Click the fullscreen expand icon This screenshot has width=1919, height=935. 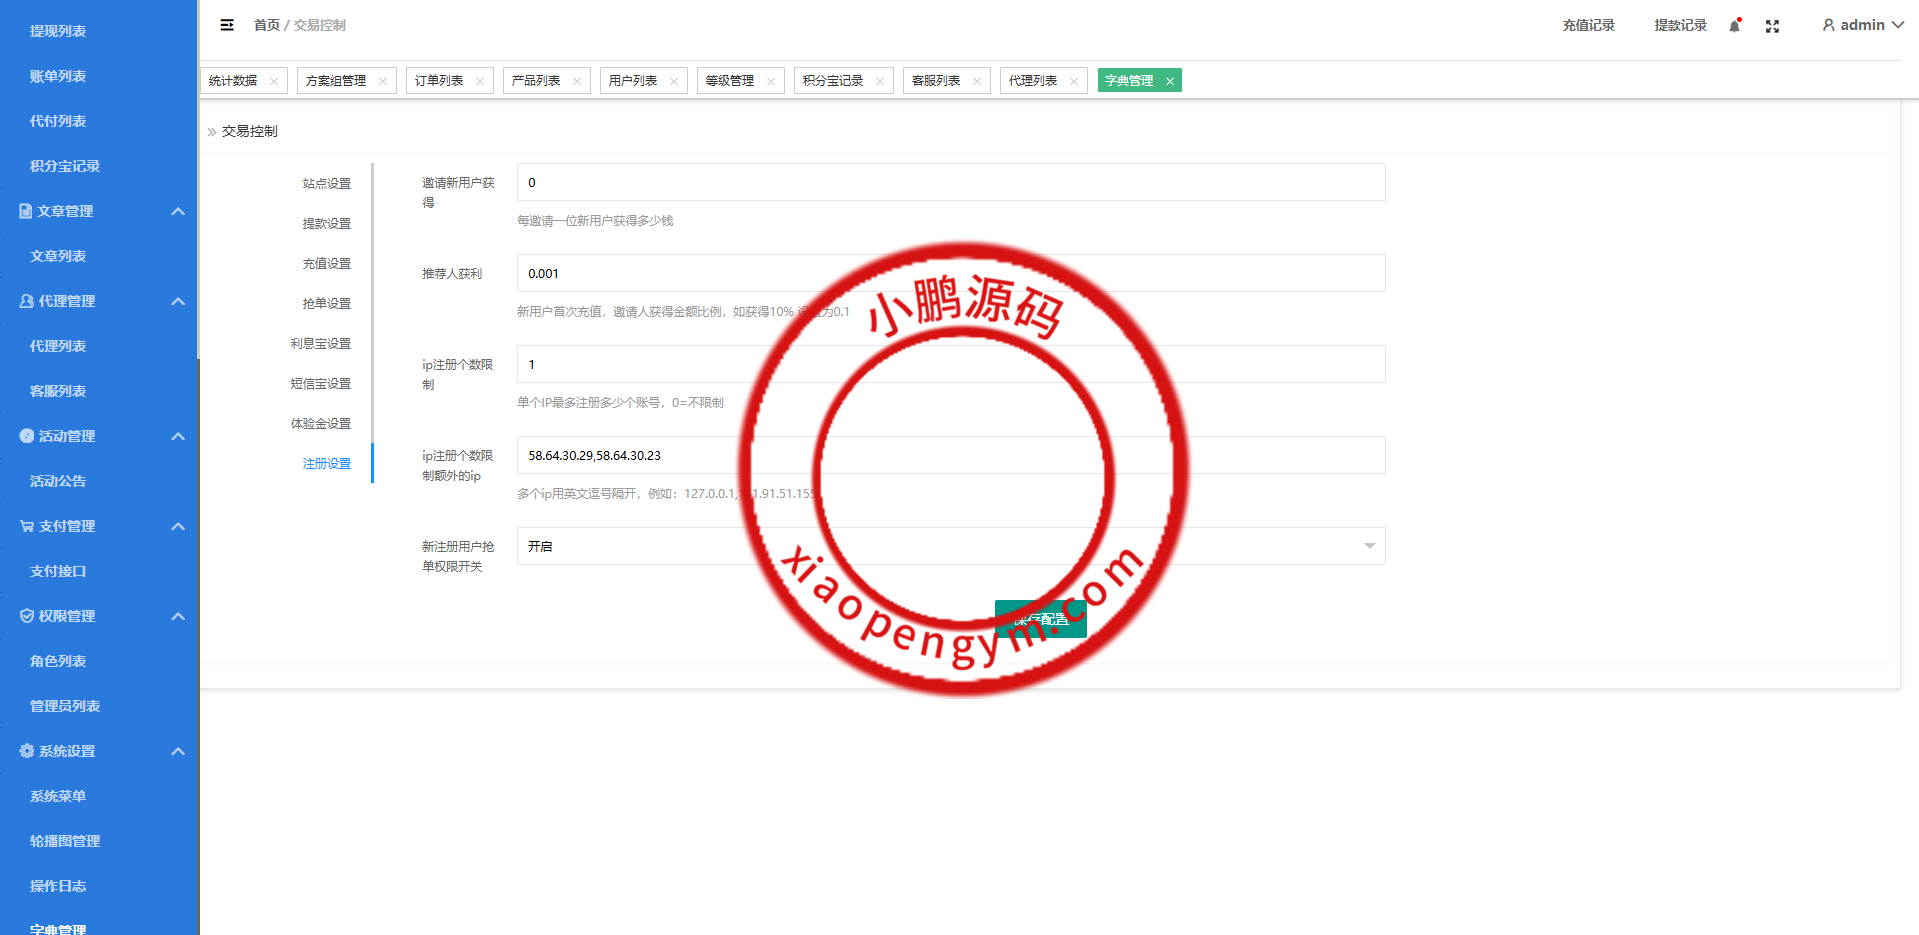coord(1772,26)
